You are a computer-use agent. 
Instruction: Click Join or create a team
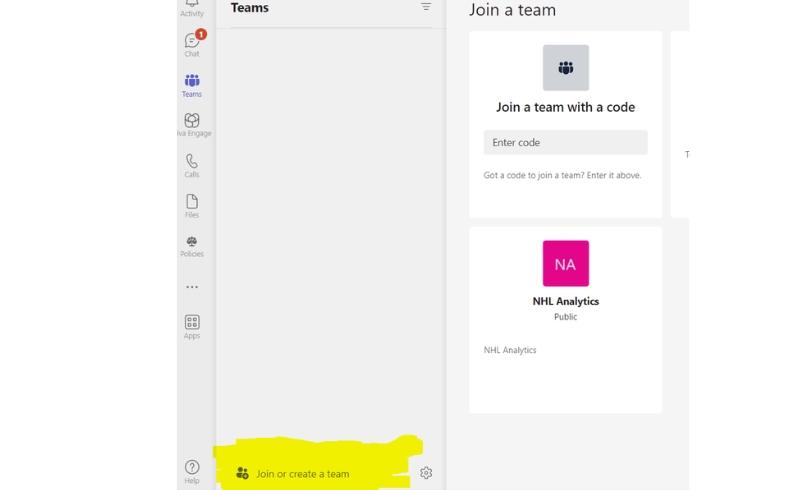(293, 474)
